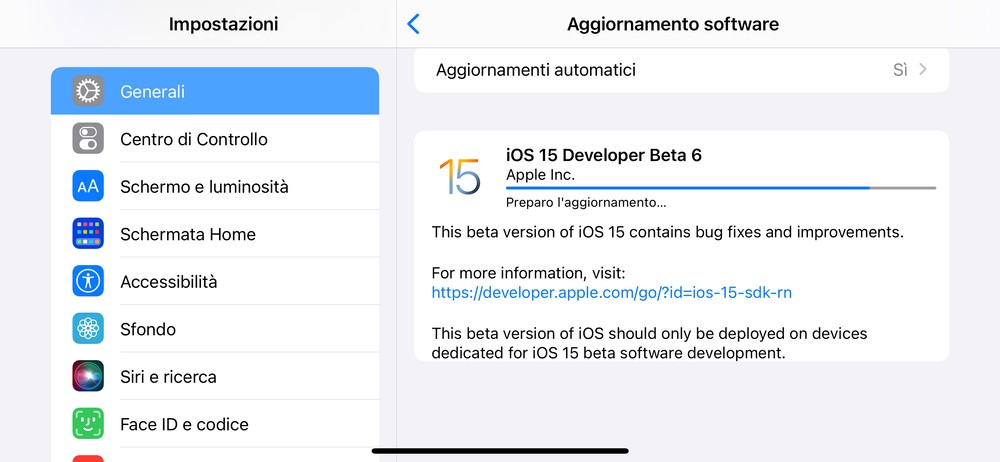
Task: Open Siri e ricerca settings
Action: 215,376
